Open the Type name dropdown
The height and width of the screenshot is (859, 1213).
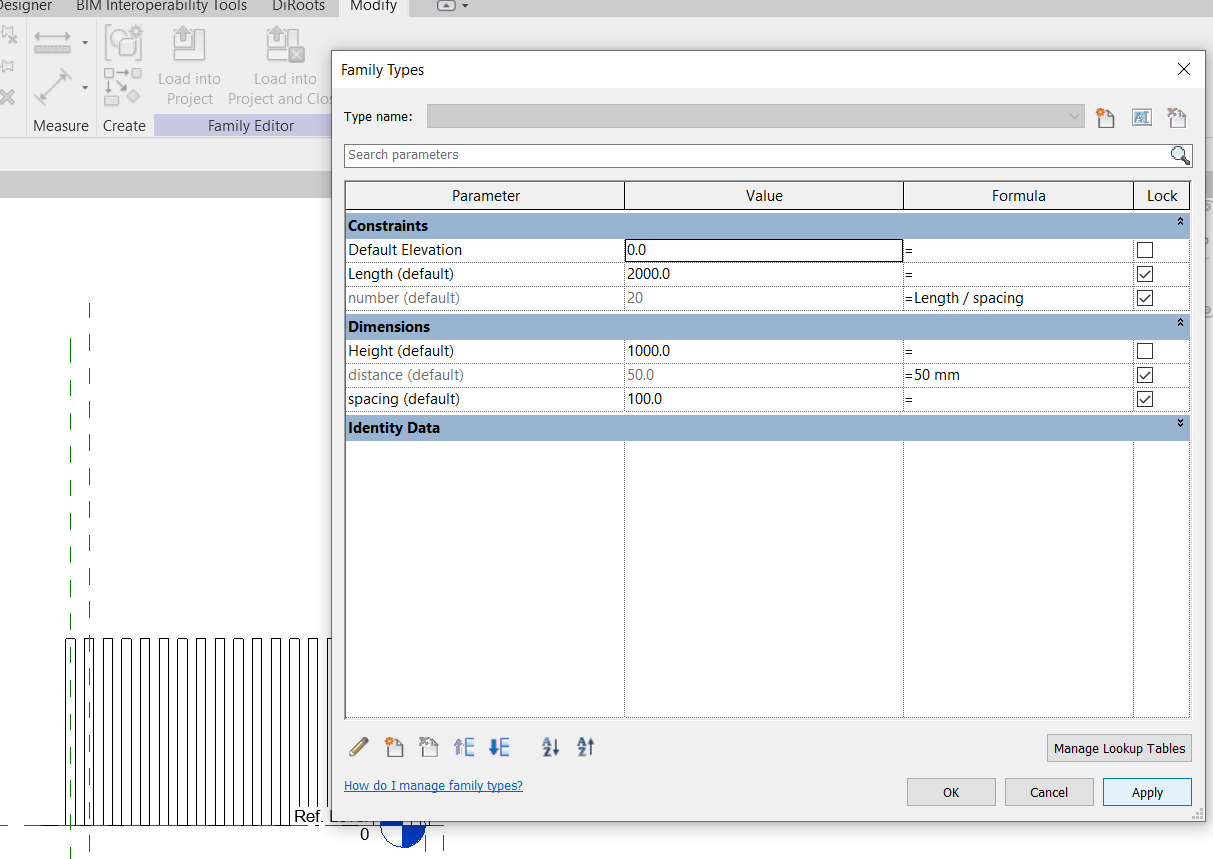pos(1074,116)
